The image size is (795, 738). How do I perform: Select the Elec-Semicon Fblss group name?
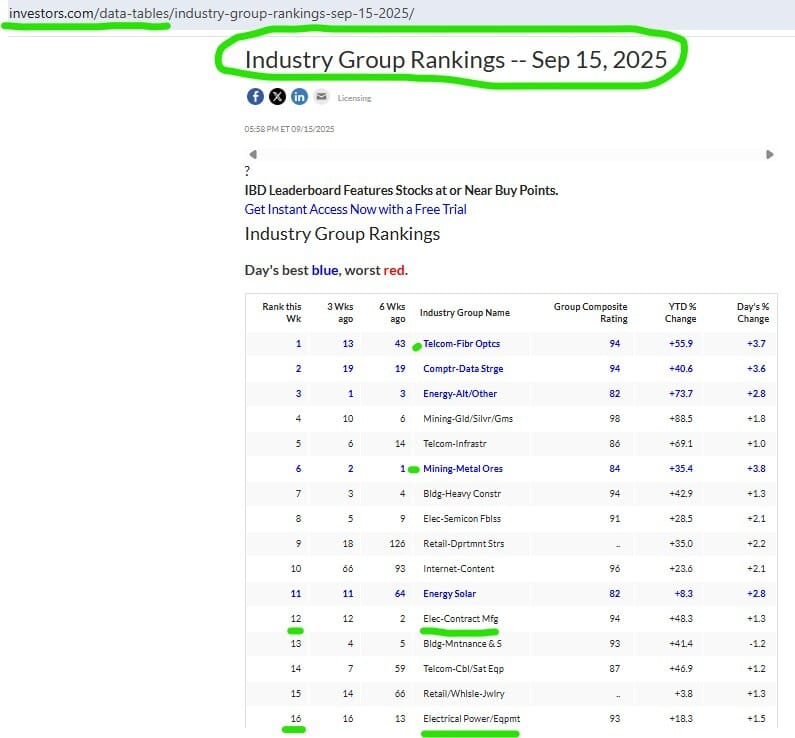click(462, 519)
